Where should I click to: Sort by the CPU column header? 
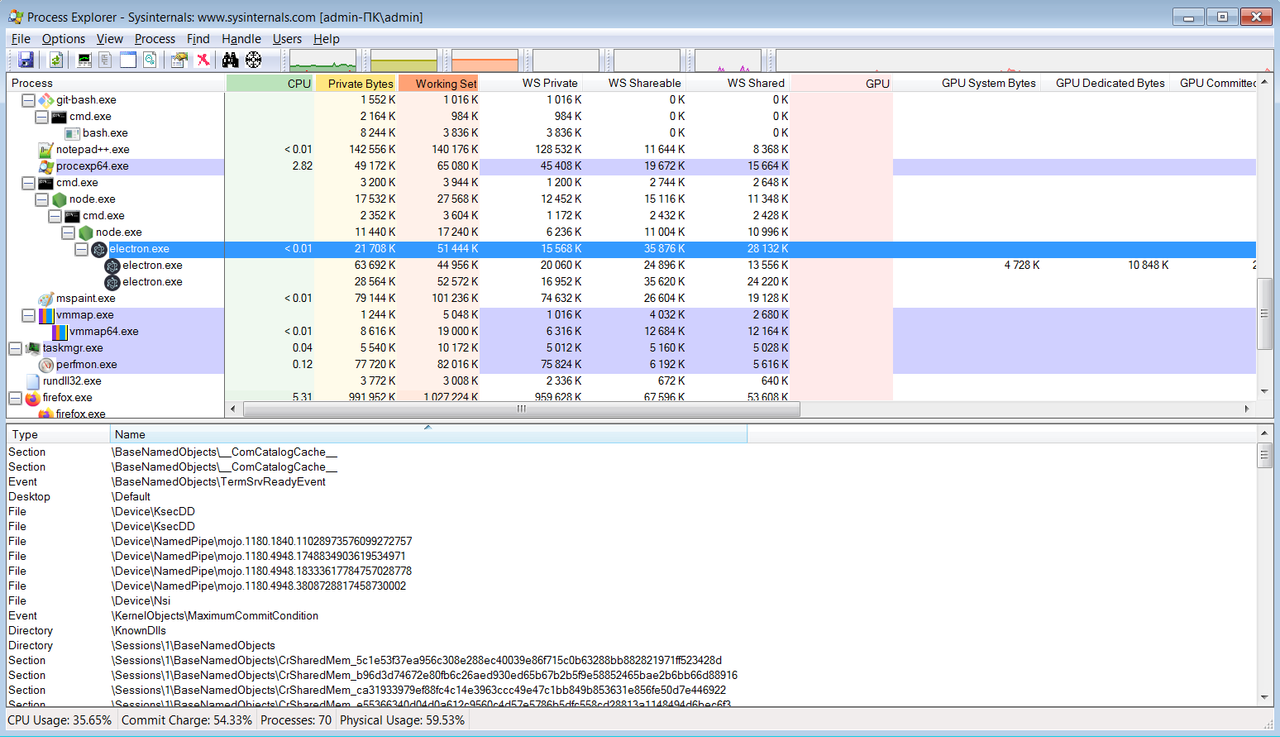(x=271, y=83)
